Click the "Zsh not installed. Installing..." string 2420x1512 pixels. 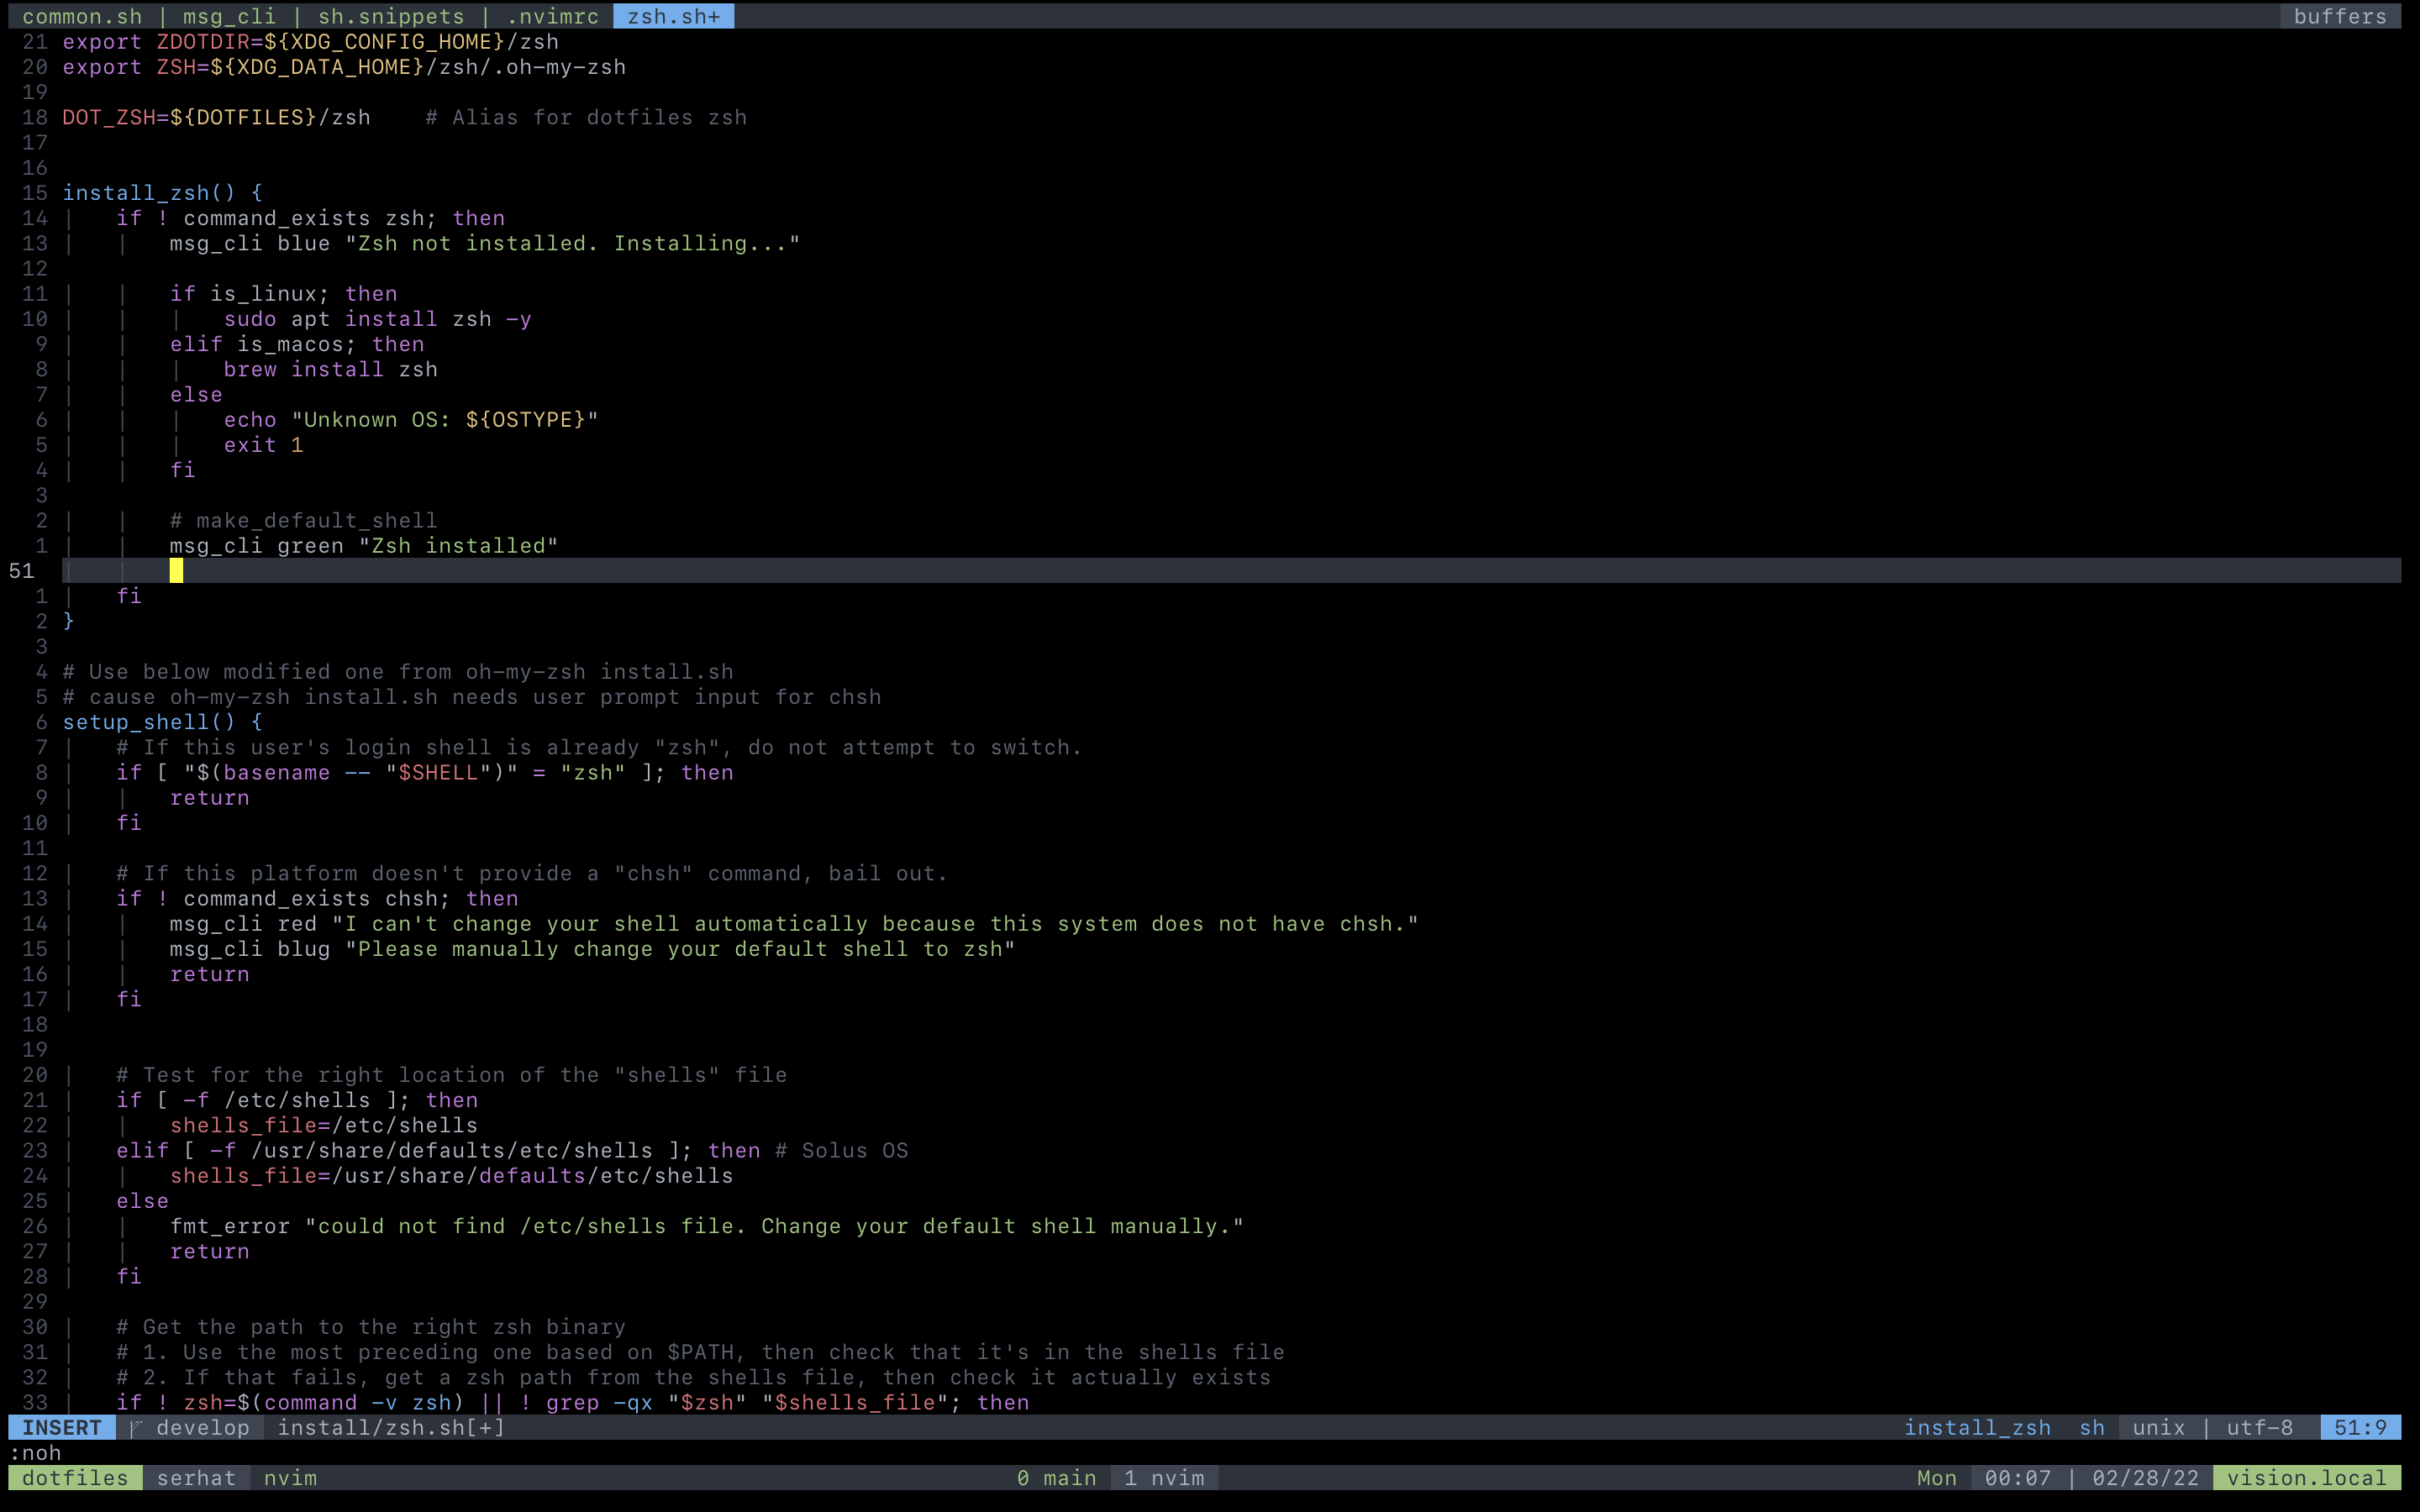click(x=572, y=243)
